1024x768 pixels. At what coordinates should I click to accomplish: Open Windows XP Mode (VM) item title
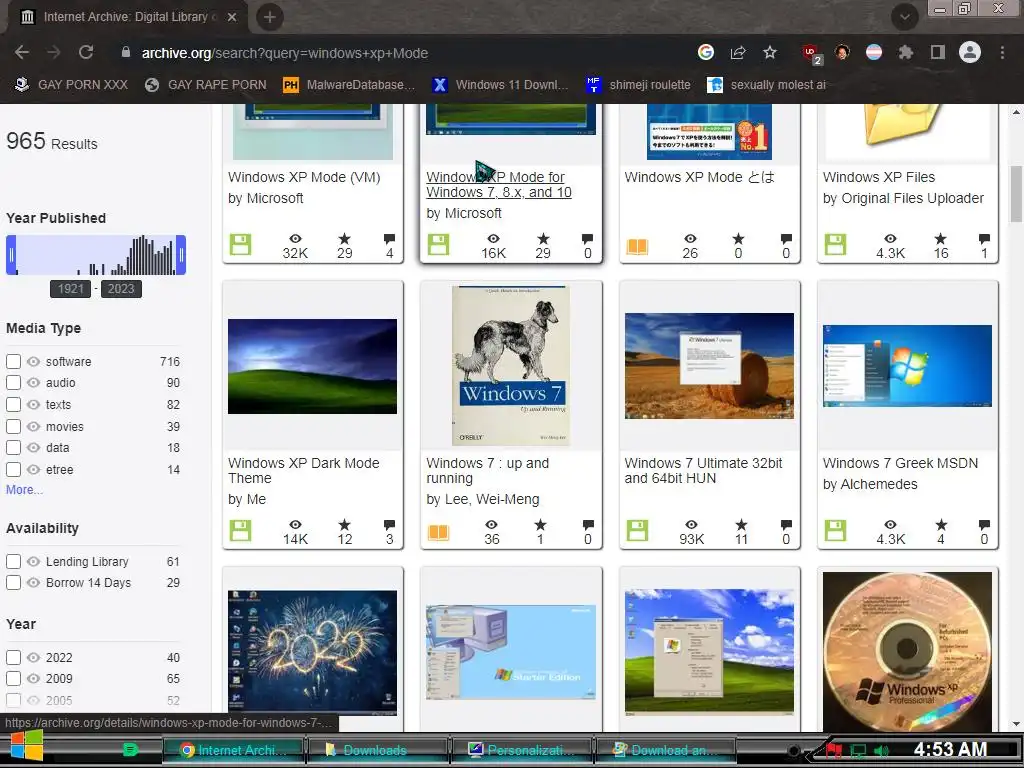point(304,177)
